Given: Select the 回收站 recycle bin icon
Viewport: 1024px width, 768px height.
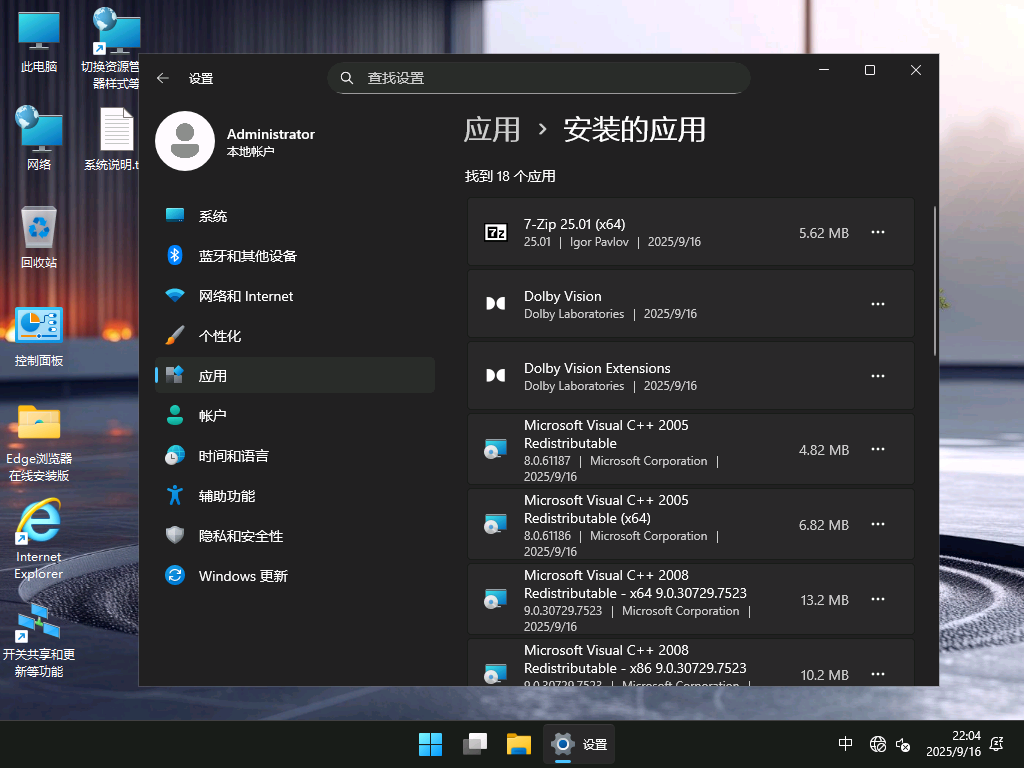Looking at the screenshot, I should tap(39, 238).
